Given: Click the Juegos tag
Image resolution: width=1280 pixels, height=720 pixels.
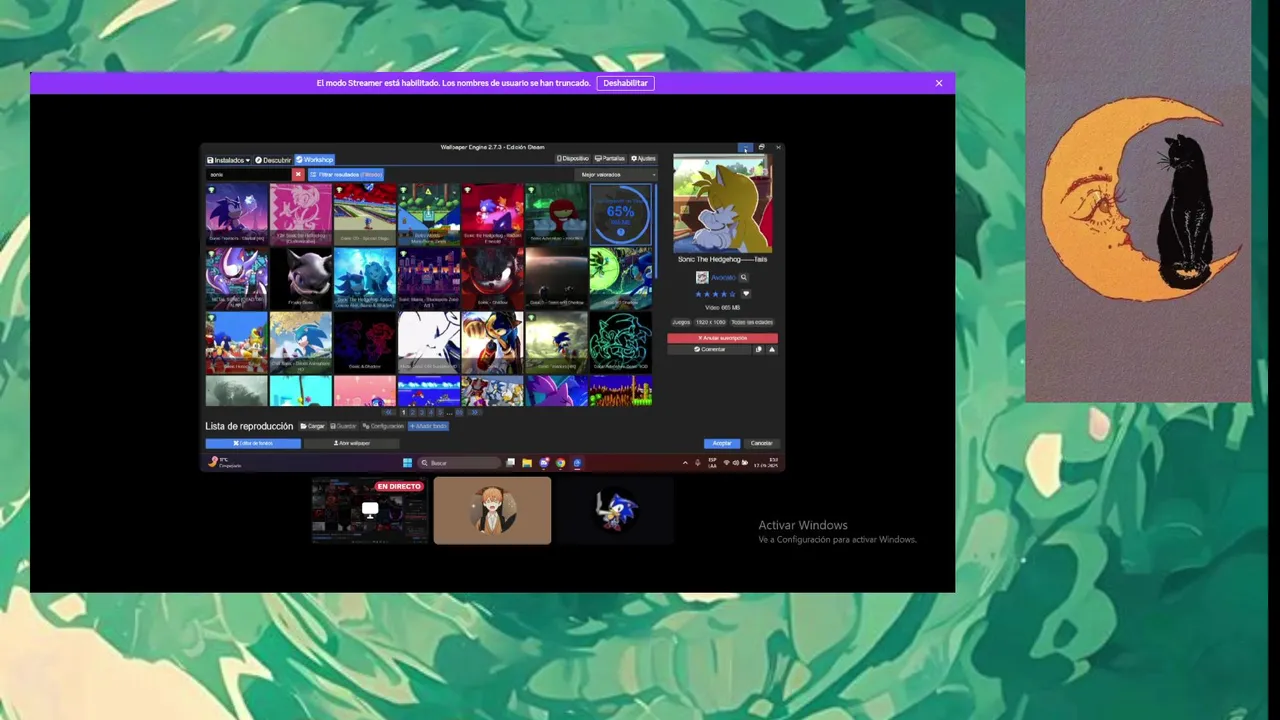Looking at the screenshot, I should coord(681,322).
